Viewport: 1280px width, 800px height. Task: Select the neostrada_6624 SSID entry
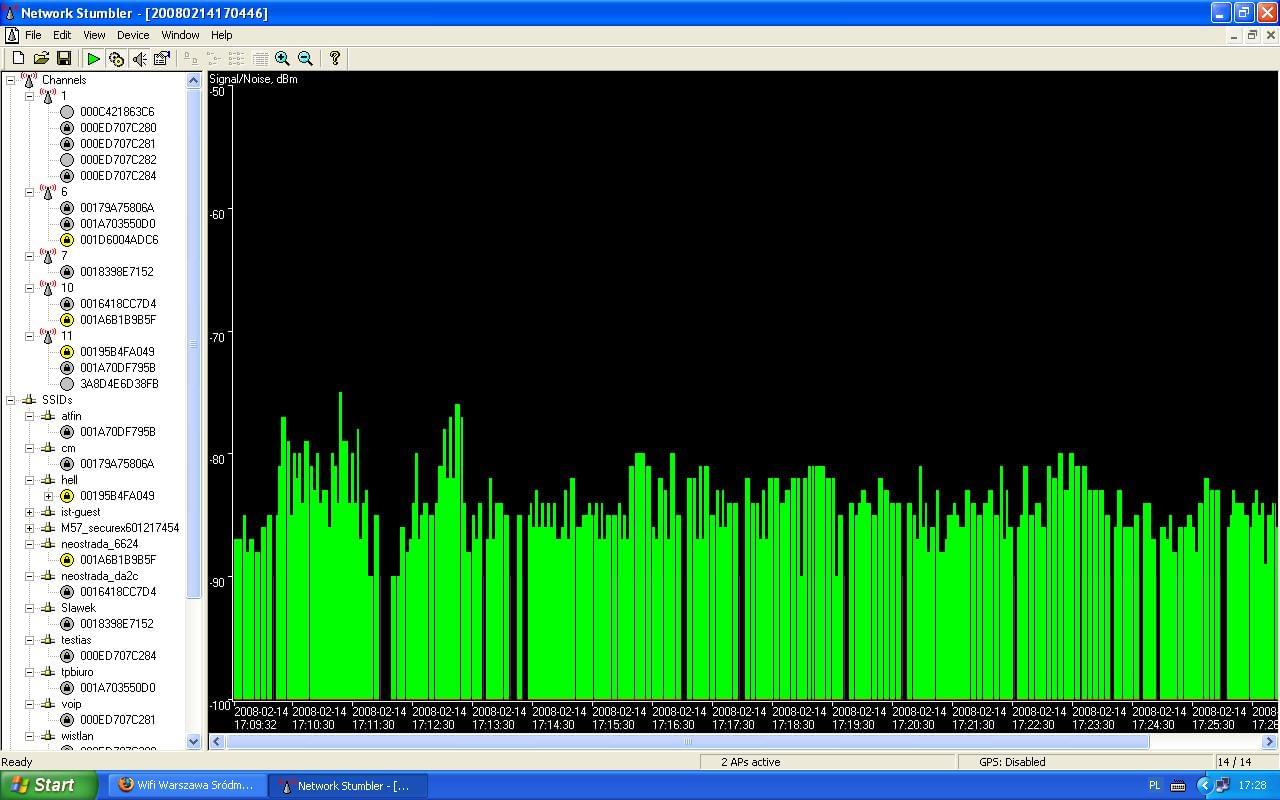click(x=99, y=544)
